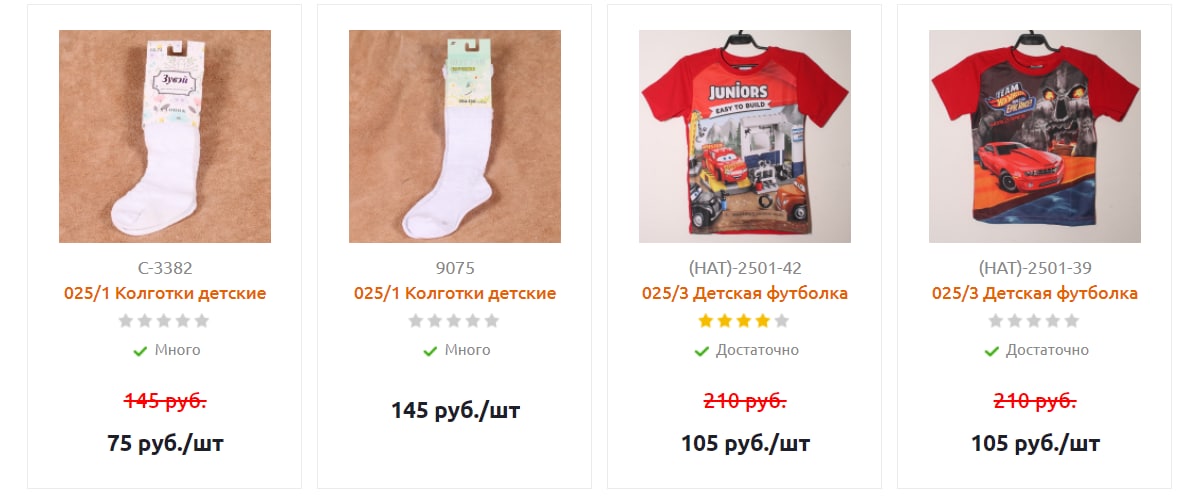
Task: Click the 75 руб./шт price
Action: 165,444
